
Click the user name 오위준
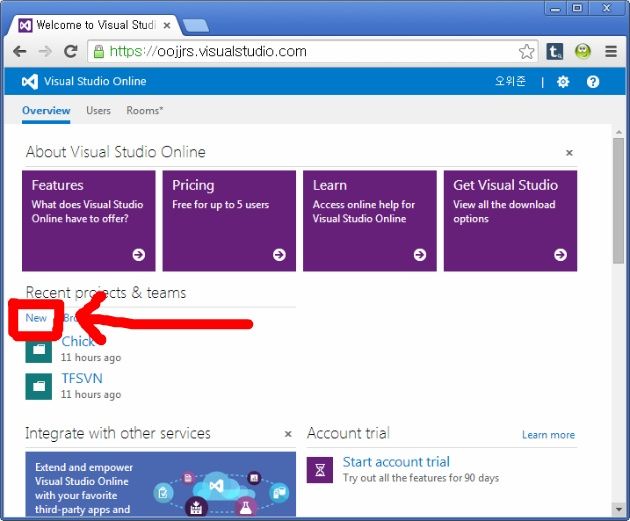point(510,81)
